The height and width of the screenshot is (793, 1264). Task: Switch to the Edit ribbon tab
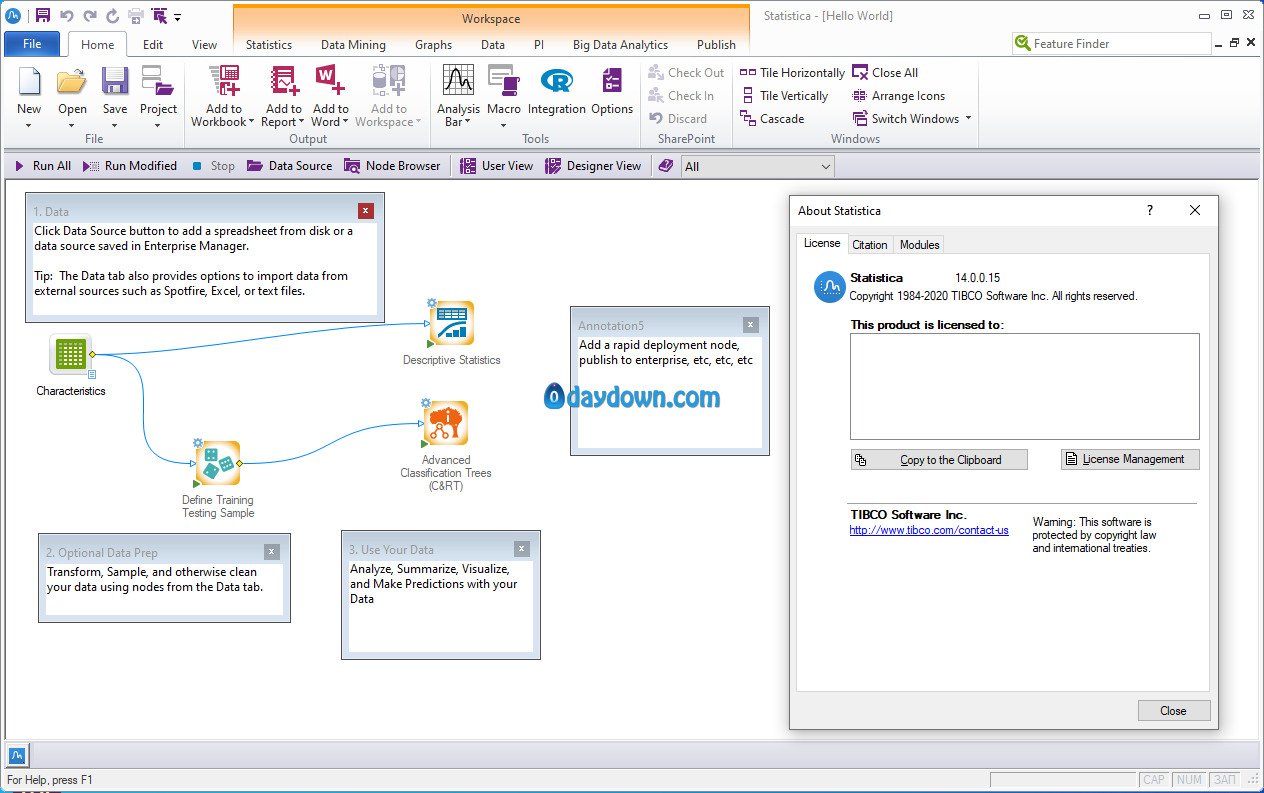coord(153,45)
